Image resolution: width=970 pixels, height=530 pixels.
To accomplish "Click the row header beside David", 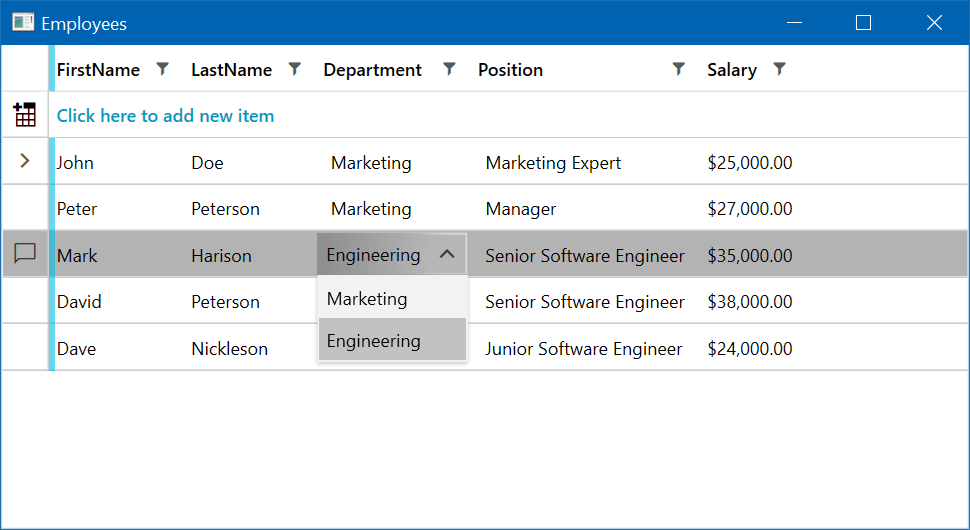I will click(25, 301).
